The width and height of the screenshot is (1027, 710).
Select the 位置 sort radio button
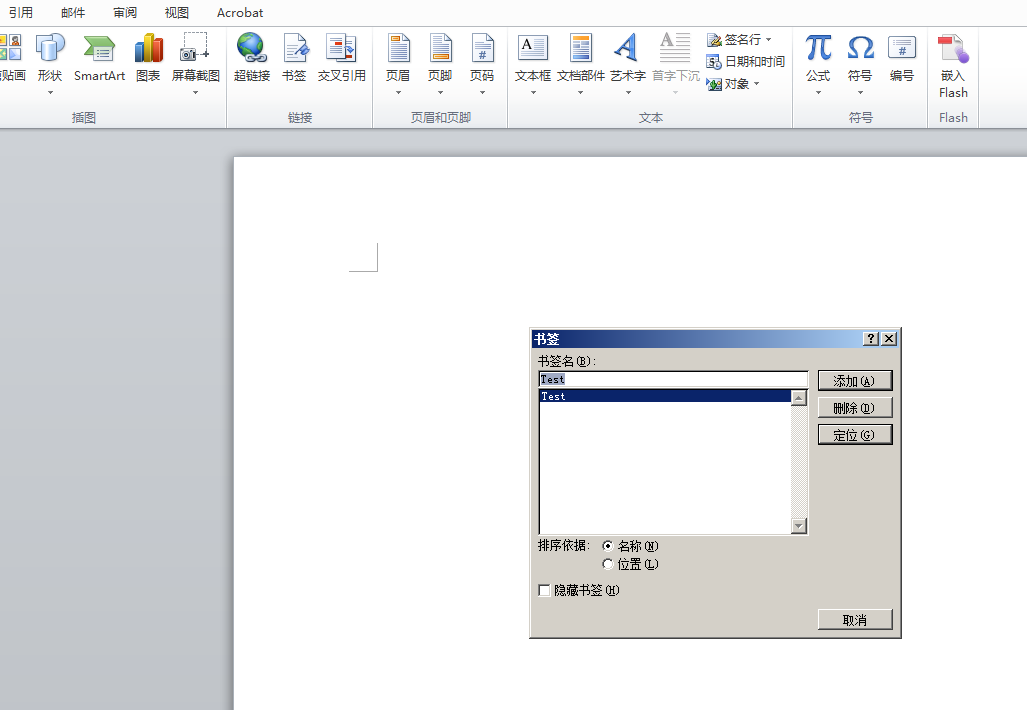pos(608,564)
